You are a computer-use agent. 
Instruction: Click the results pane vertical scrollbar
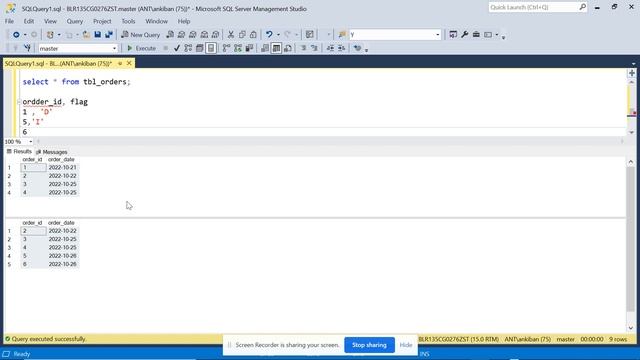(631, 239)
